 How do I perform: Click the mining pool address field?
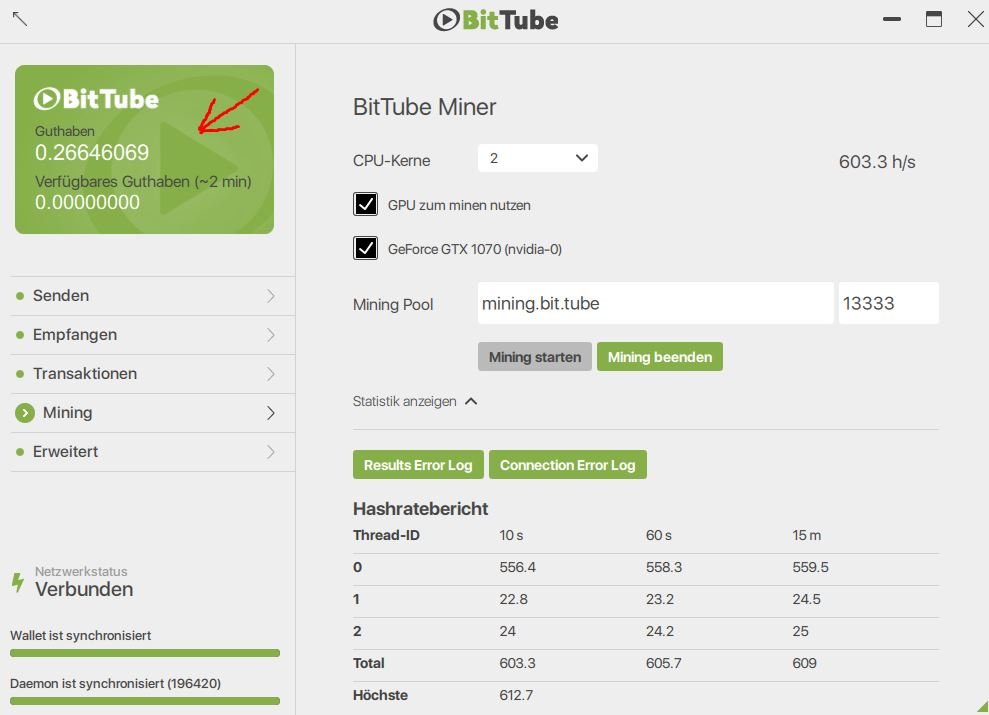(x=655, y=303)
